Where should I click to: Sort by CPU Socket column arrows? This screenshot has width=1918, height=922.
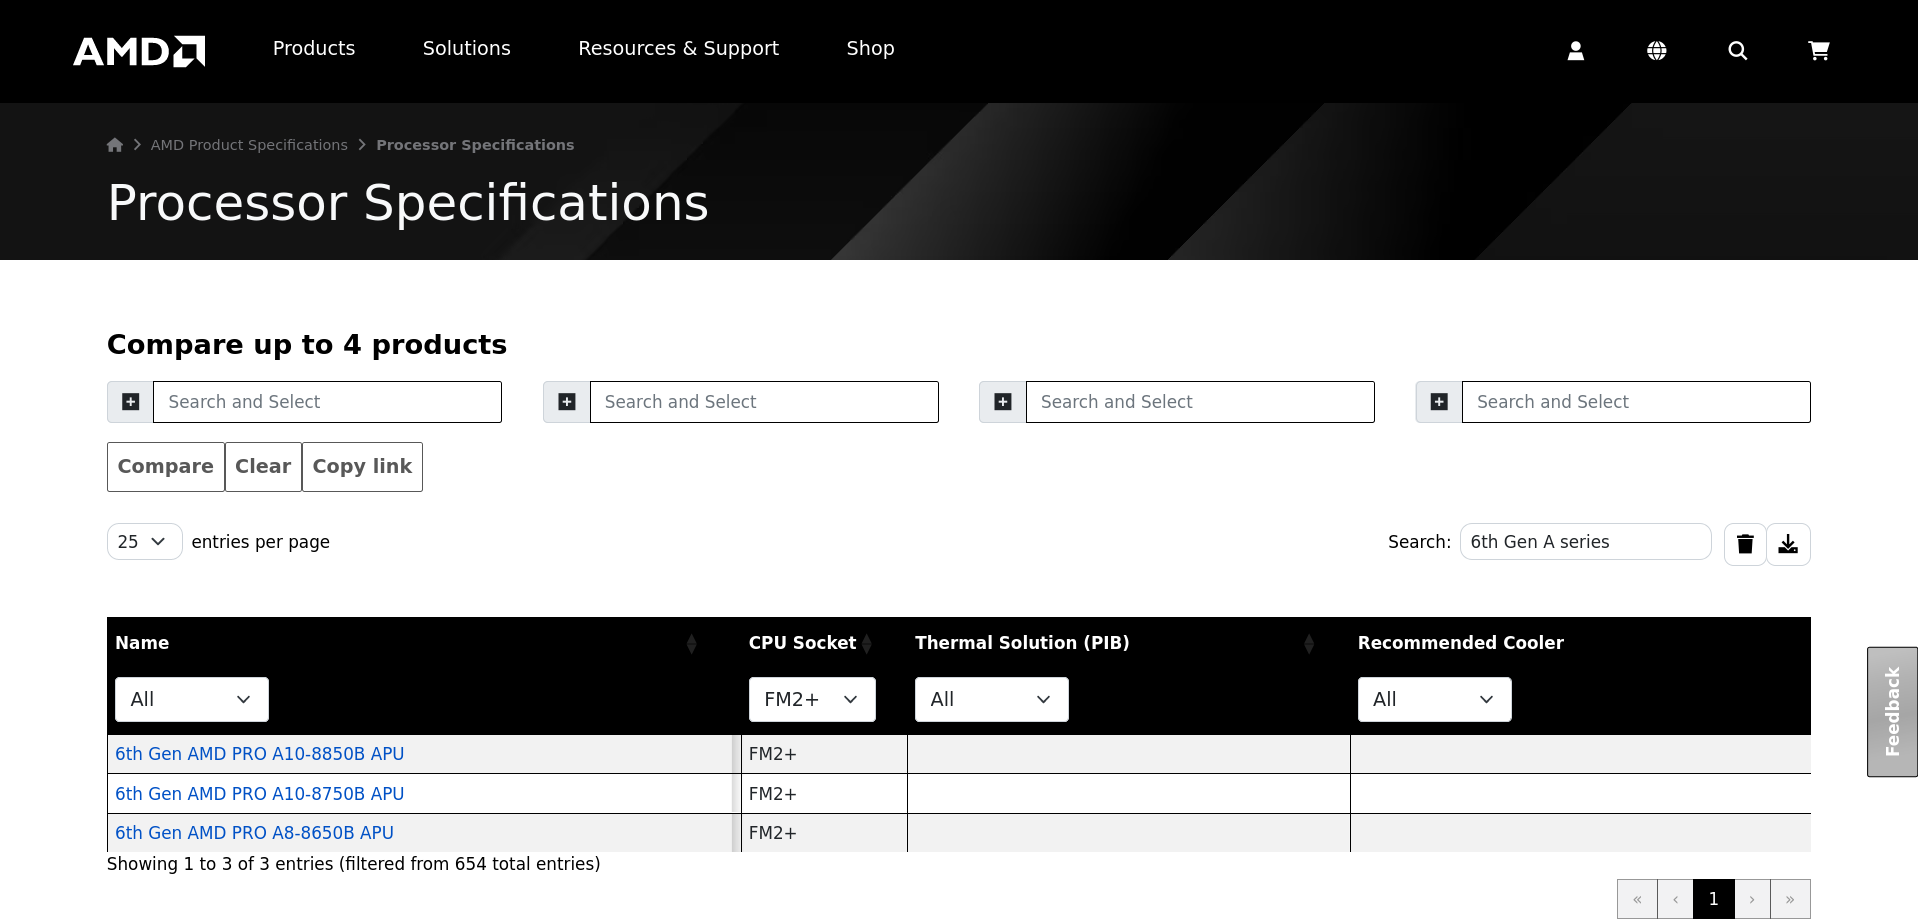click(x=867, y=644)
